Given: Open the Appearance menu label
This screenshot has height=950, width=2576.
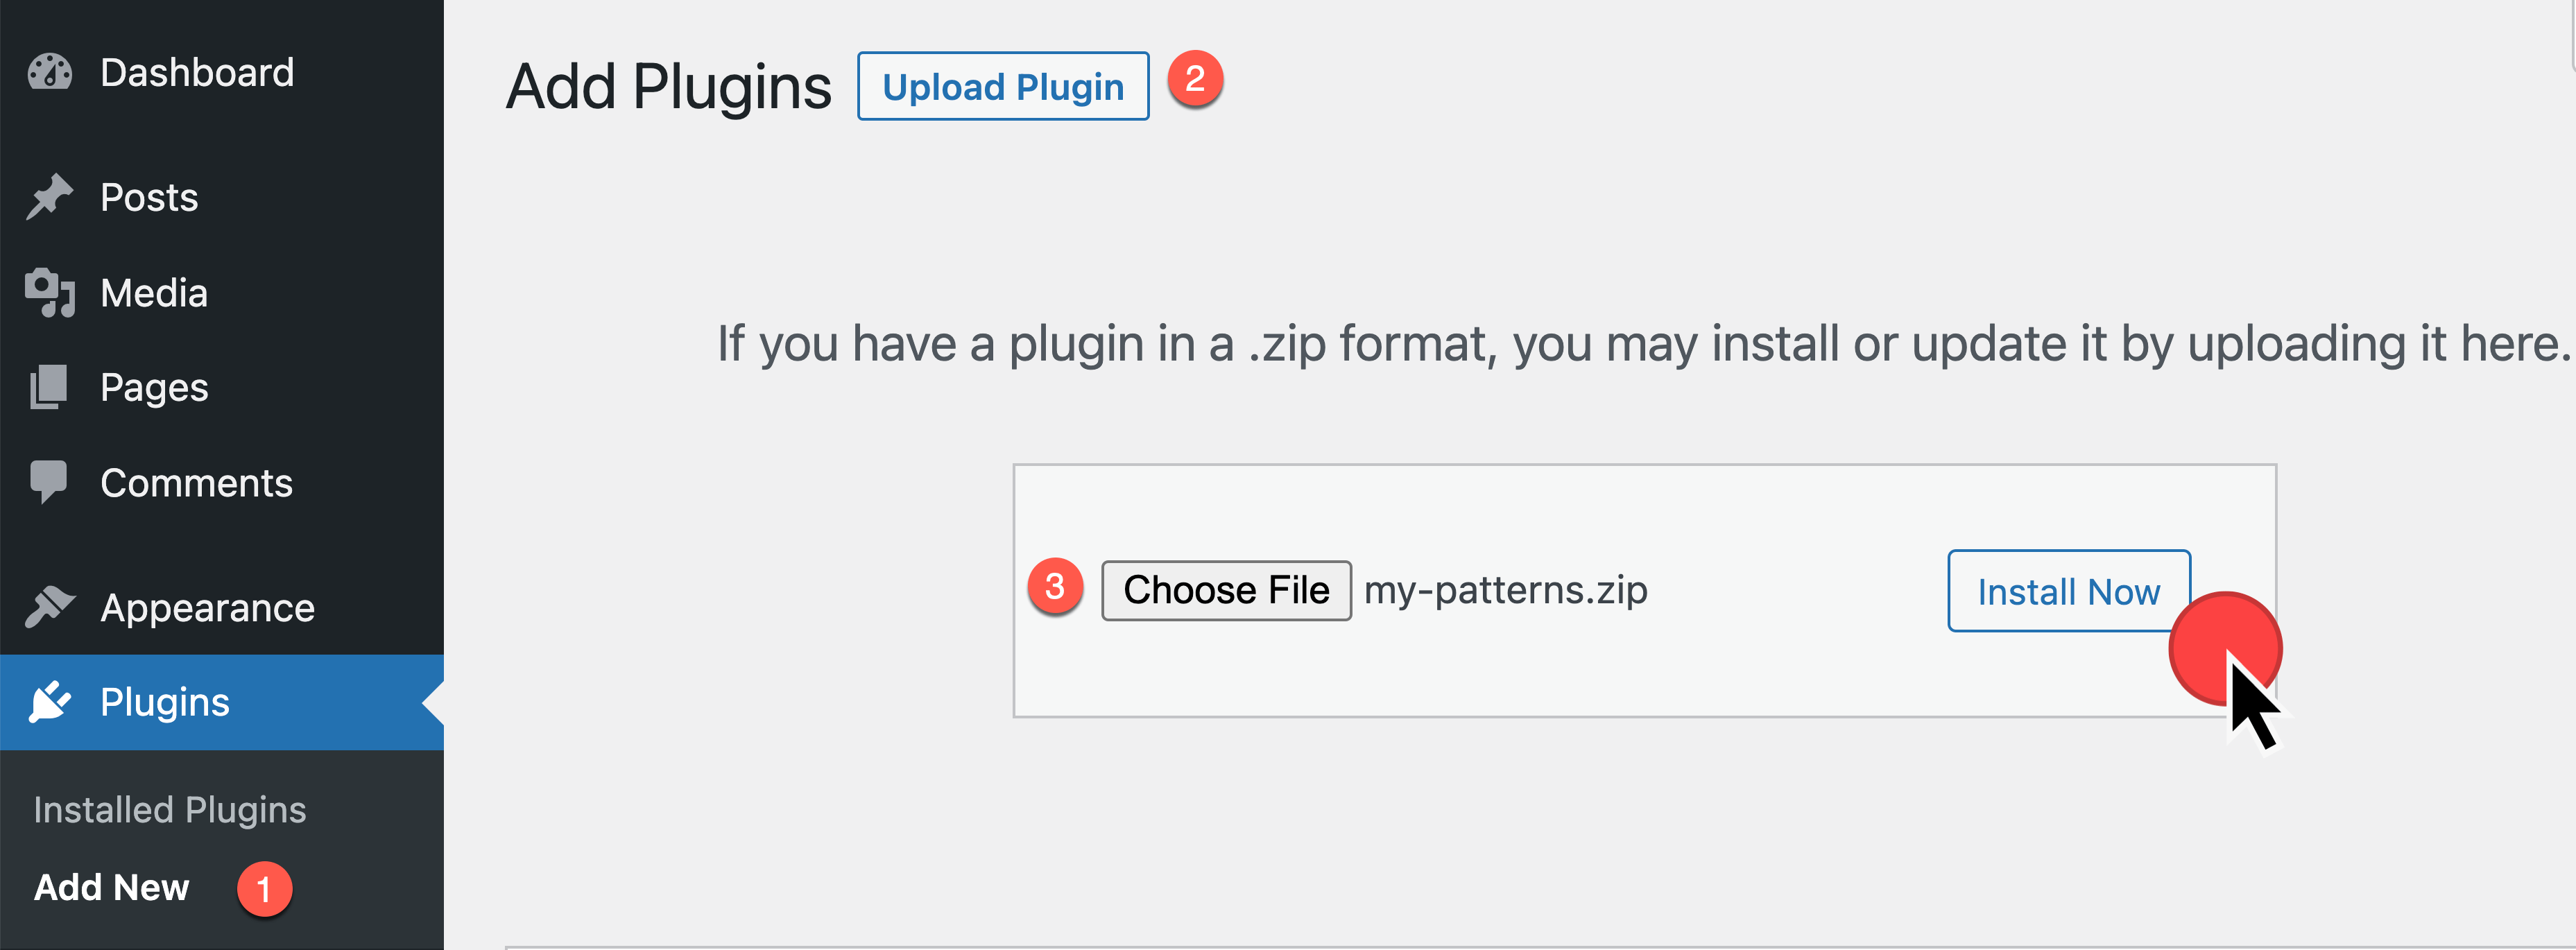Looking at the screenshot, I should coord(207,608).
